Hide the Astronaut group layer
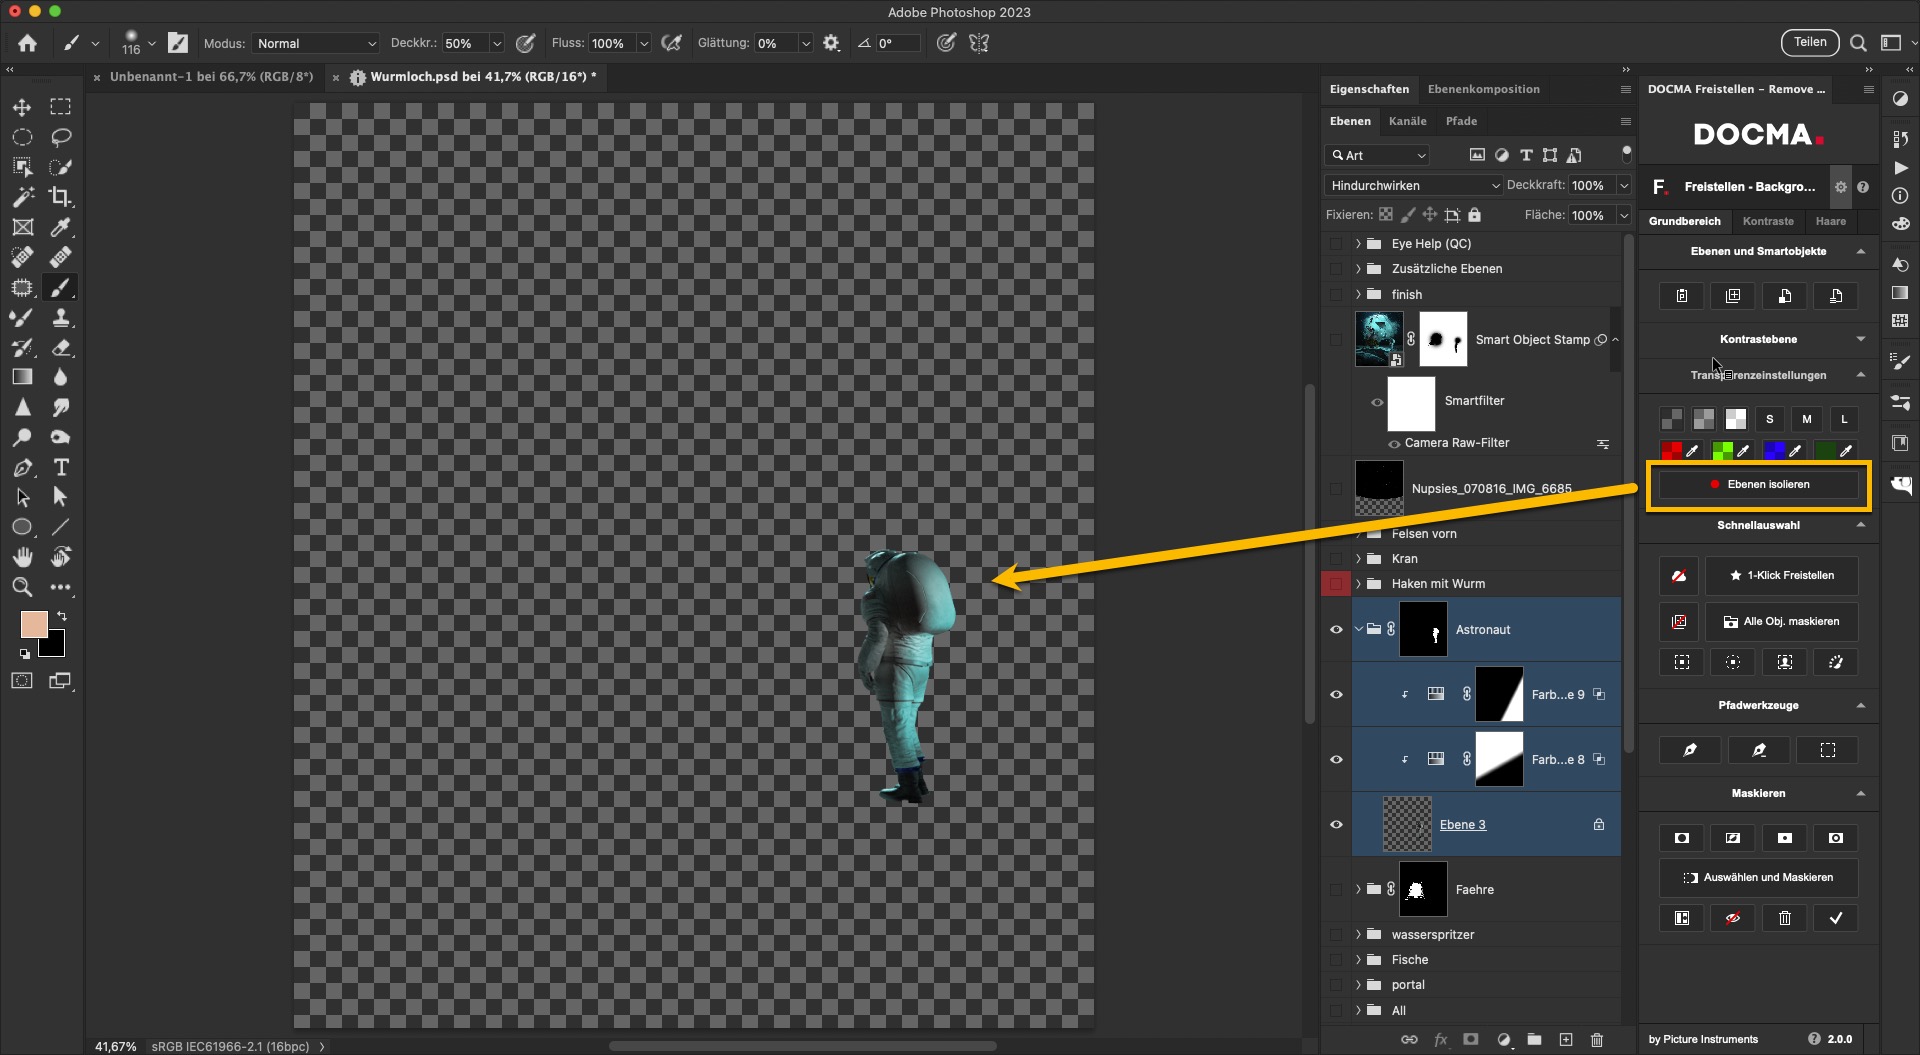 [x=1336, y=630]
